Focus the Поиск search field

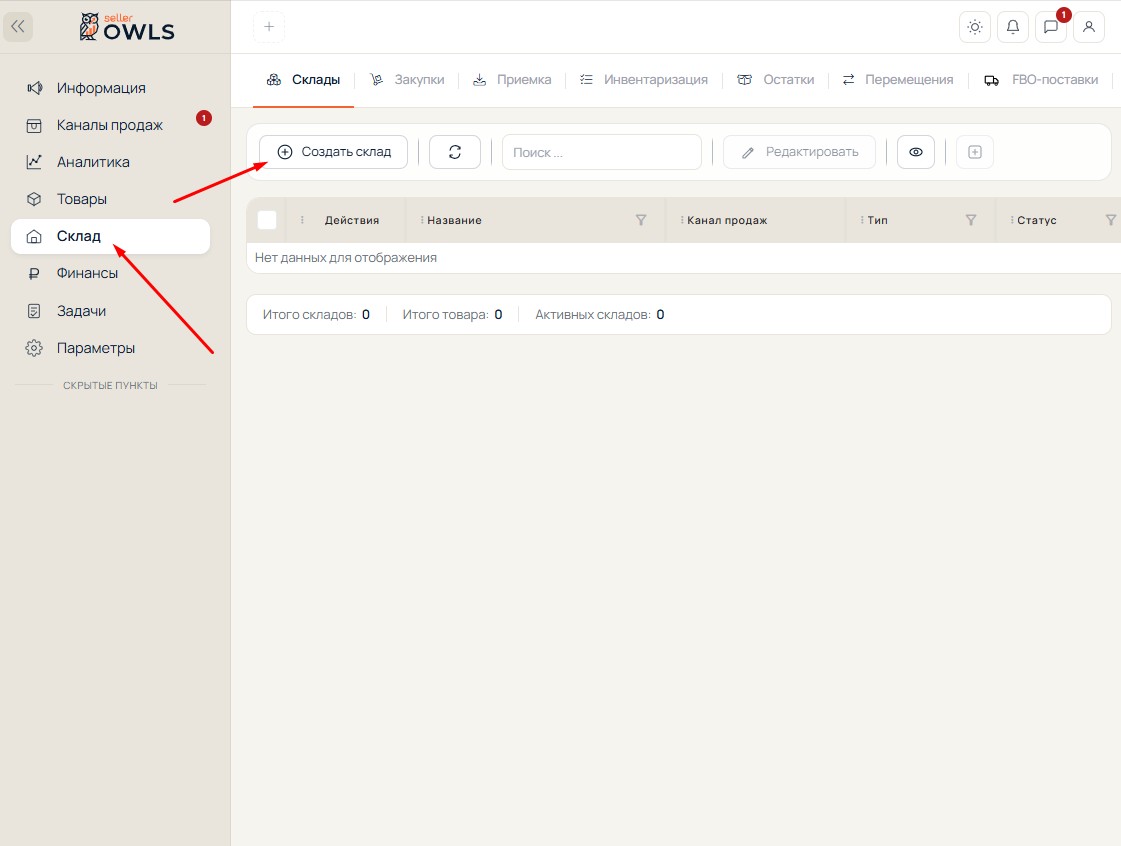point(602,152)
